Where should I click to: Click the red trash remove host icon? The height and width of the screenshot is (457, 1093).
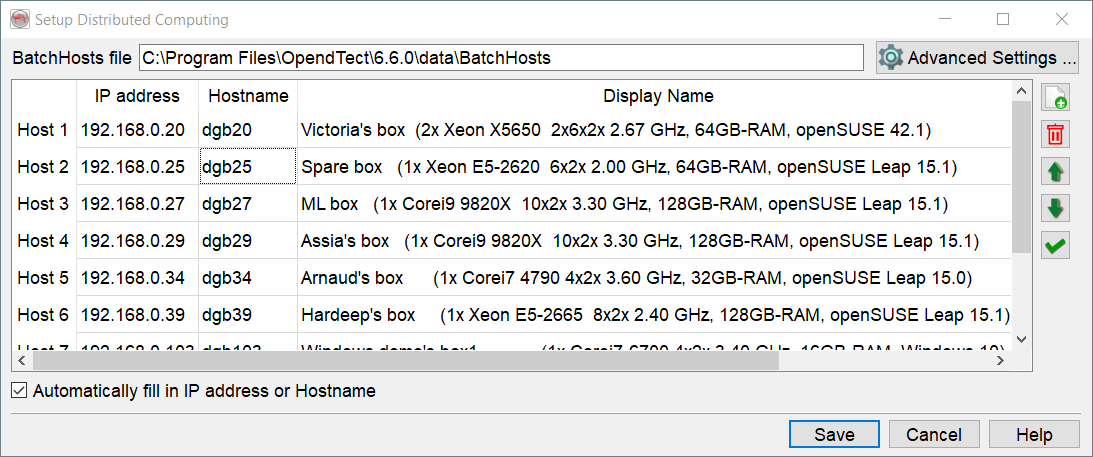click(1055, 135)
